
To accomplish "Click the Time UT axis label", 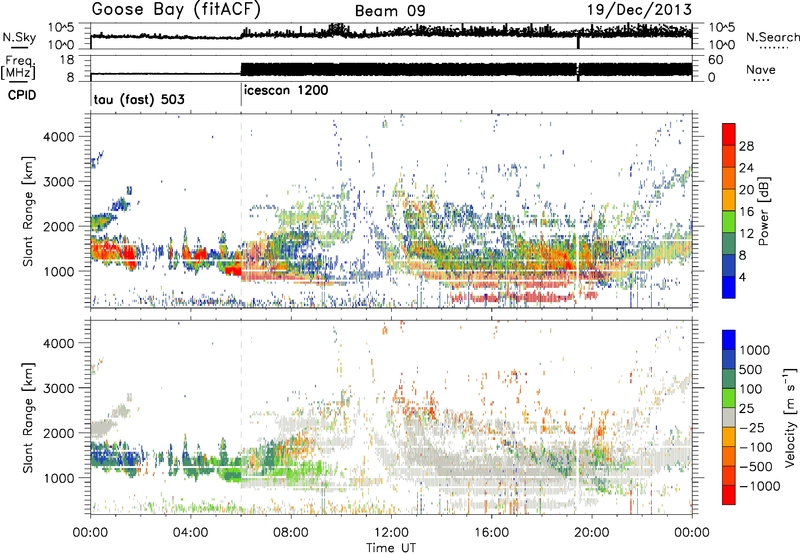I will [391, 548].
